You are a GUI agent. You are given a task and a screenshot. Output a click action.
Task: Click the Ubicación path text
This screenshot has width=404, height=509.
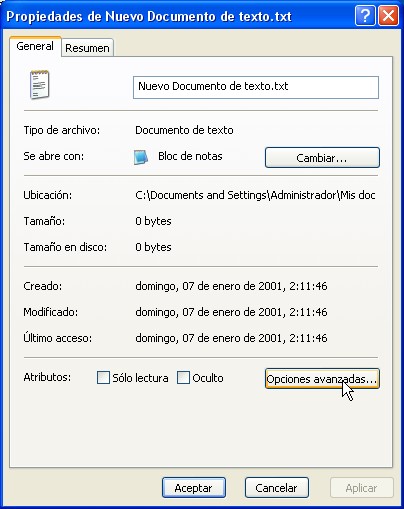(255, 195)
